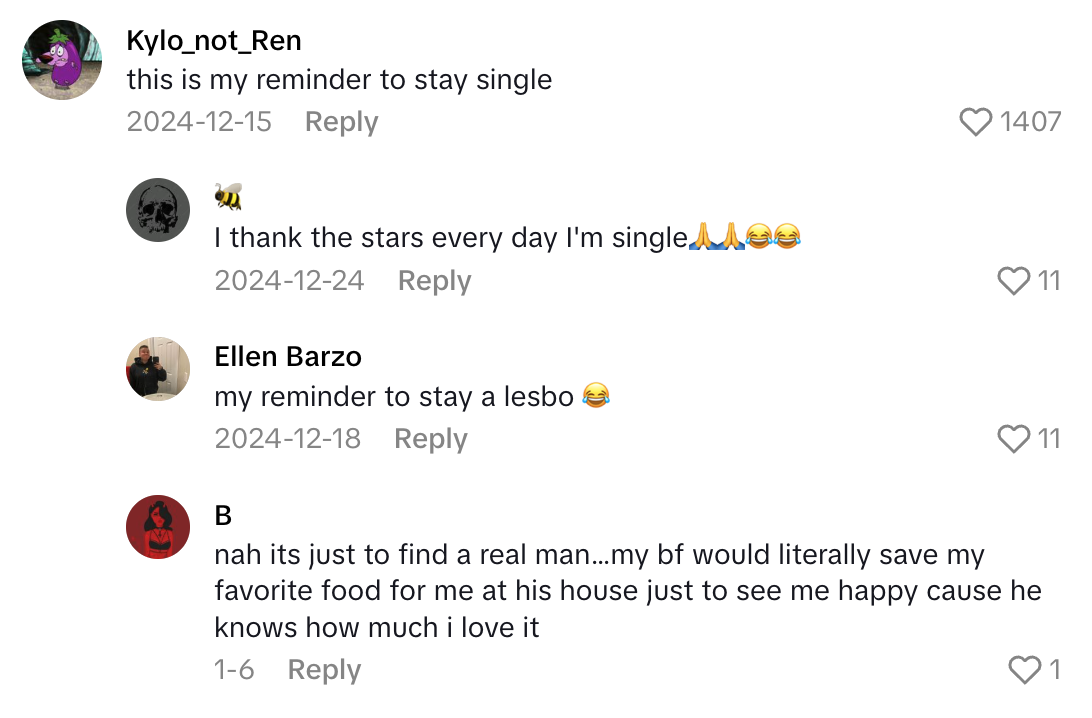Click the 2024-12-24 timestamp
Image resolution: width=1092 pixels, height=718 pixels.
pyautogui.click(x=289, y=280)
